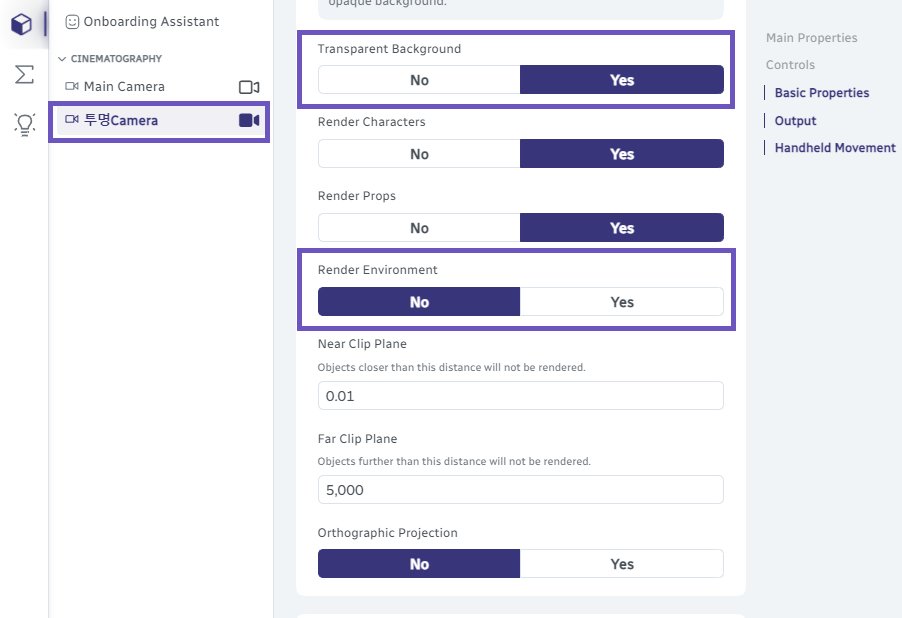Viewport: 902px width, 618px height.
Task: Collapse the Cinematography section chevron
Action: [63, 59]
